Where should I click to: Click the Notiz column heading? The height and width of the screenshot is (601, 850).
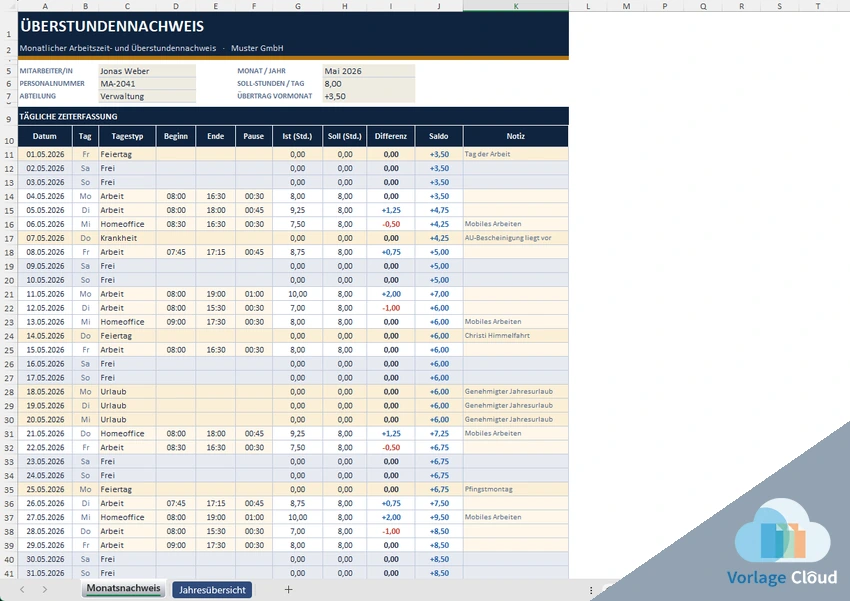516,136
